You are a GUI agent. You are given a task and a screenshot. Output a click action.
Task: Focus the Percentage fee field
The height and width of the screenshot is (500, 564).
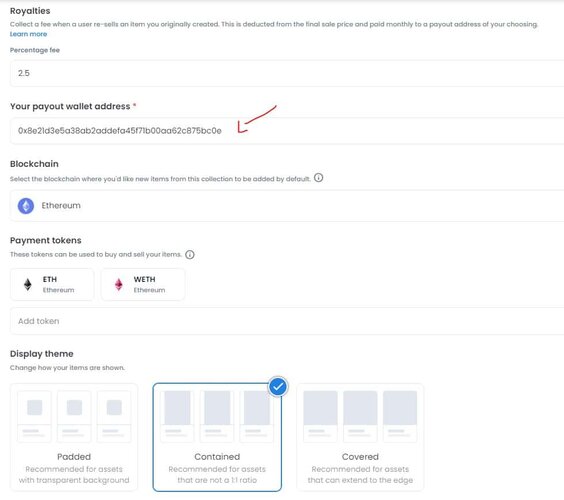(x=287, y=73)
